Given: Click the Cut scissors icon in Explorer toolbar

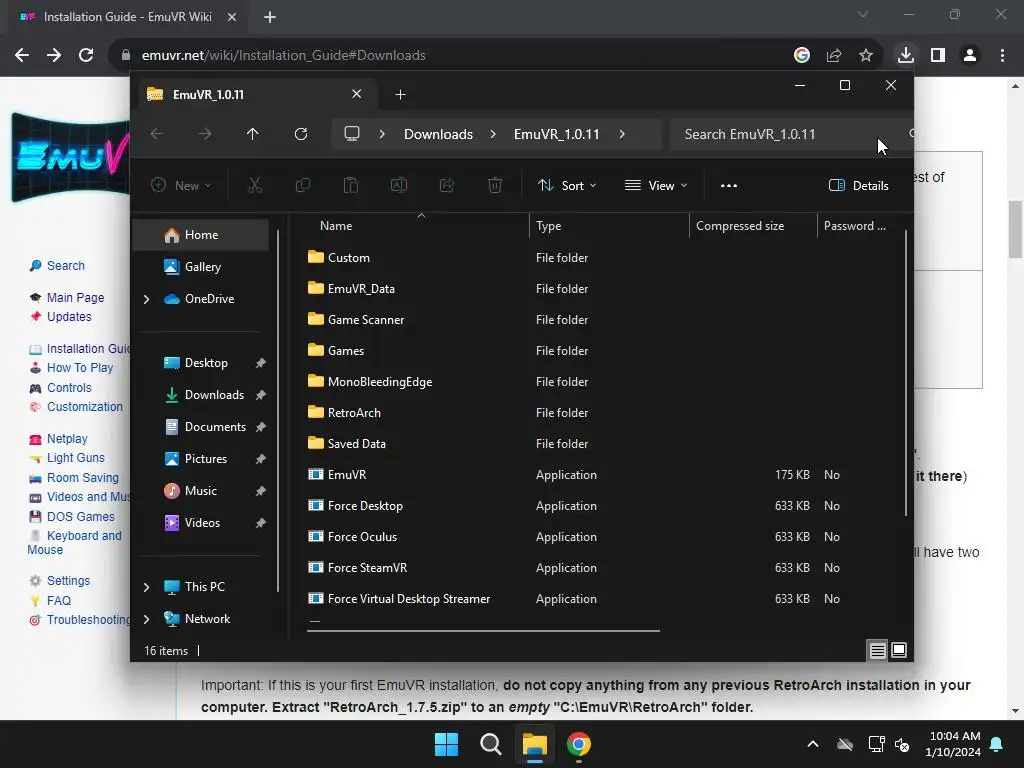Looking at the screenshot, I should click(x=255, y=185).
